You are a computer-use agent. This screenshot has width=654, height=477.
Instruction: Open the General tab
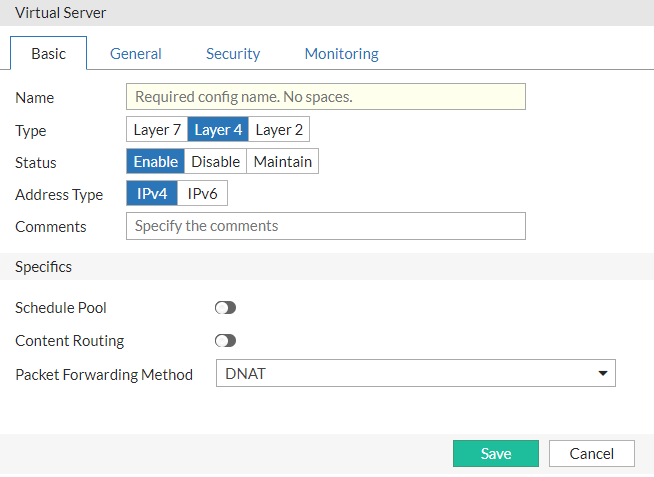pos(136,54)
